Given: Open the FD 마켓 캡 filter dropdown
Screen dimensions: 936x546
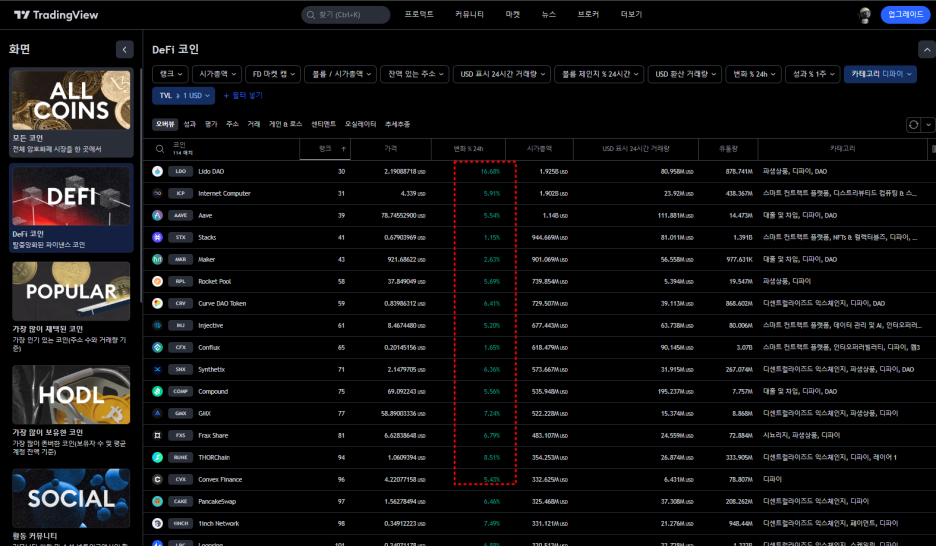Looking at the screenshot, I should (x=273, y=74).
